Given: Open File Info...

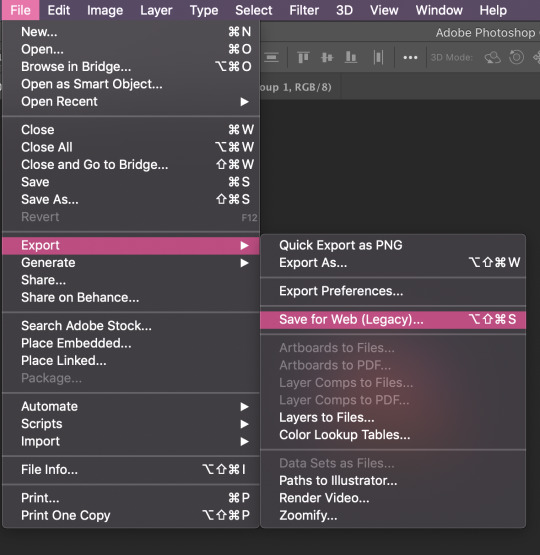Looking at the screenshot, I should pyautogui.click(x=131, y=470).
